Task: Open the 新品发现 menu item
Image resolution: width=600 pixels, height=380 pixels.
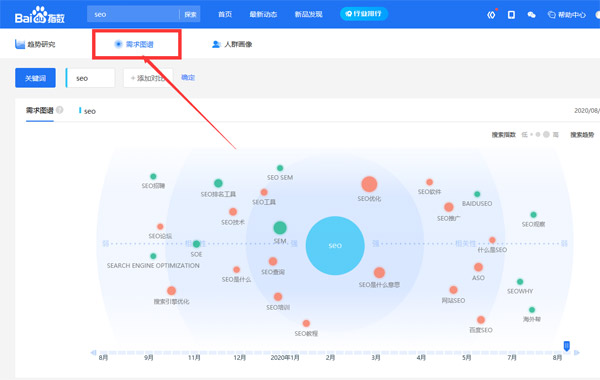Action: click(x=308, y=15)
